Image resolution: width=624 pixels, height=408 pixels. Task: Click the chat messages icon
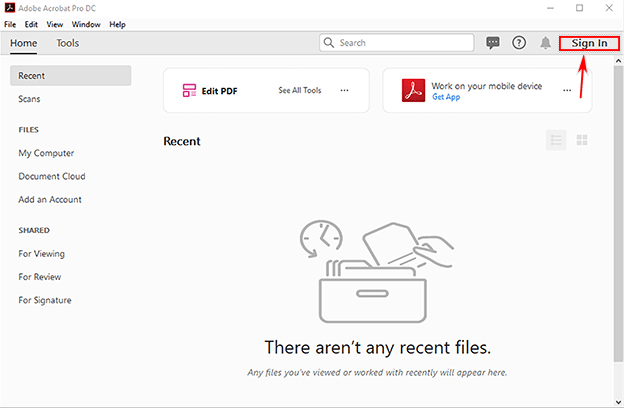click(x=492, y=43)
